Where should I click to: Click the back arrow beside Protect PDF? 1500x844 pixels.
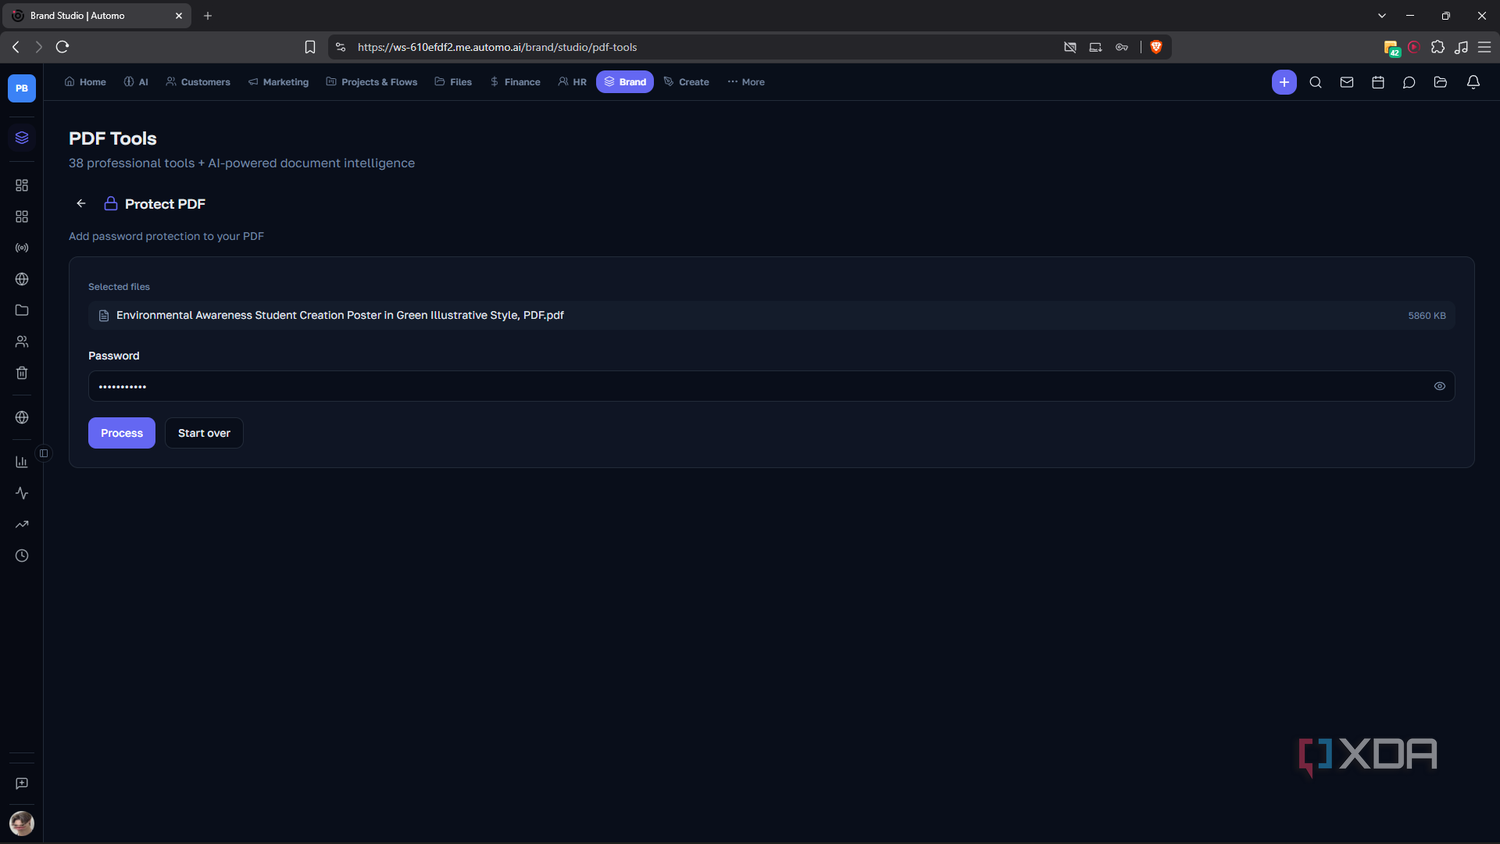tap(81, 203)
